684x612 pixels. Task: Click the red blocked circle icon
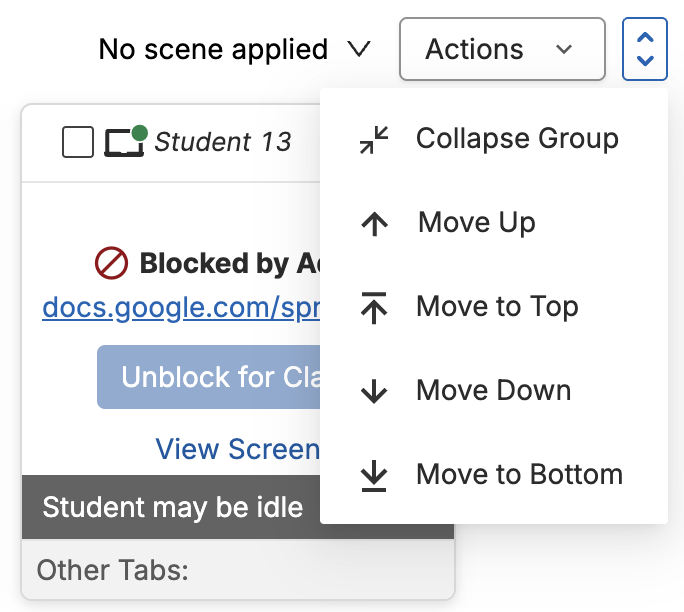click(112, 263)
